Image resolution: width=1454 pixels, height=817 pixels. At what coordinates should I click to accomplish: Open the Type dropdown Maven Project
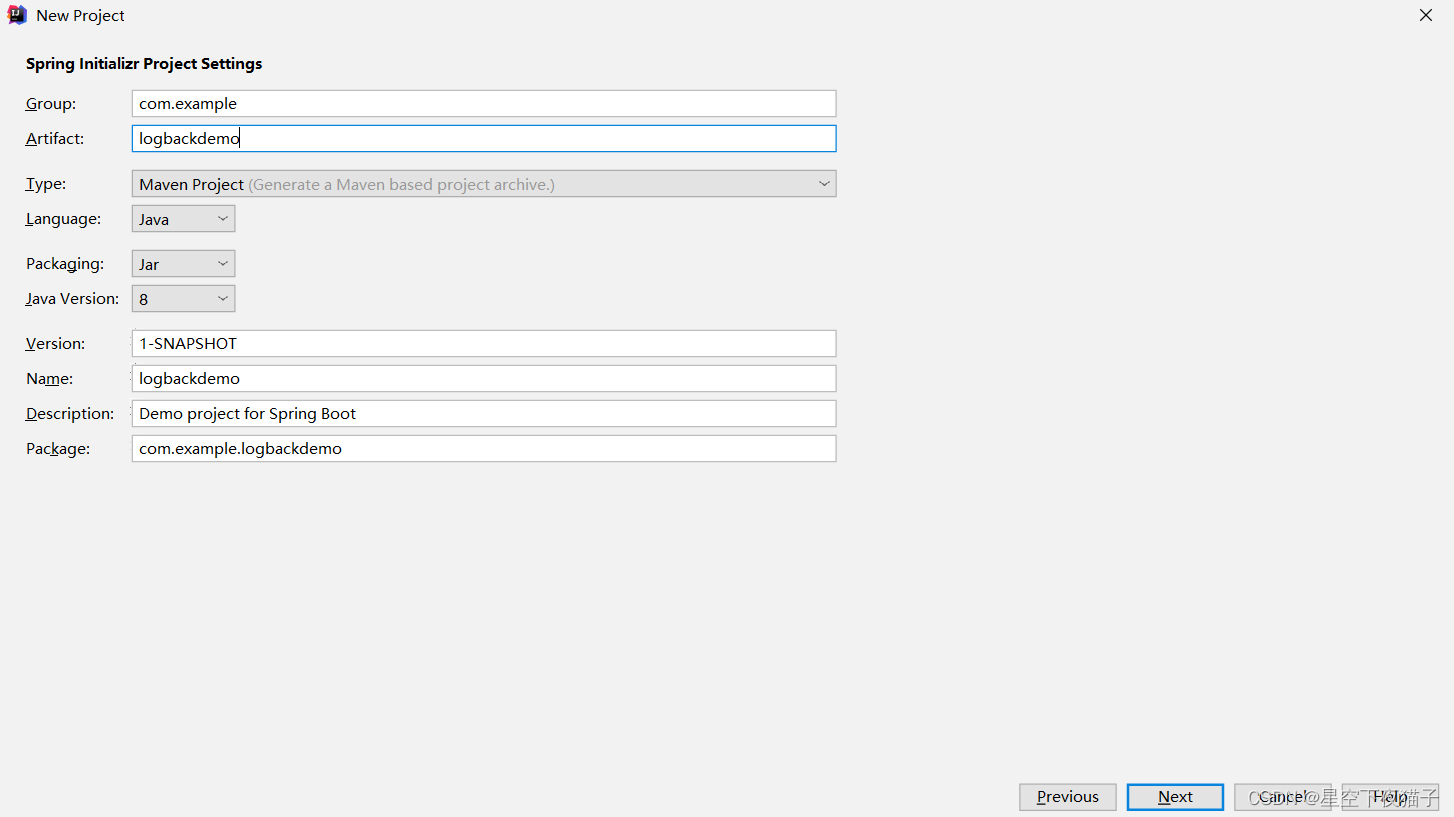[x=484, y=184]
